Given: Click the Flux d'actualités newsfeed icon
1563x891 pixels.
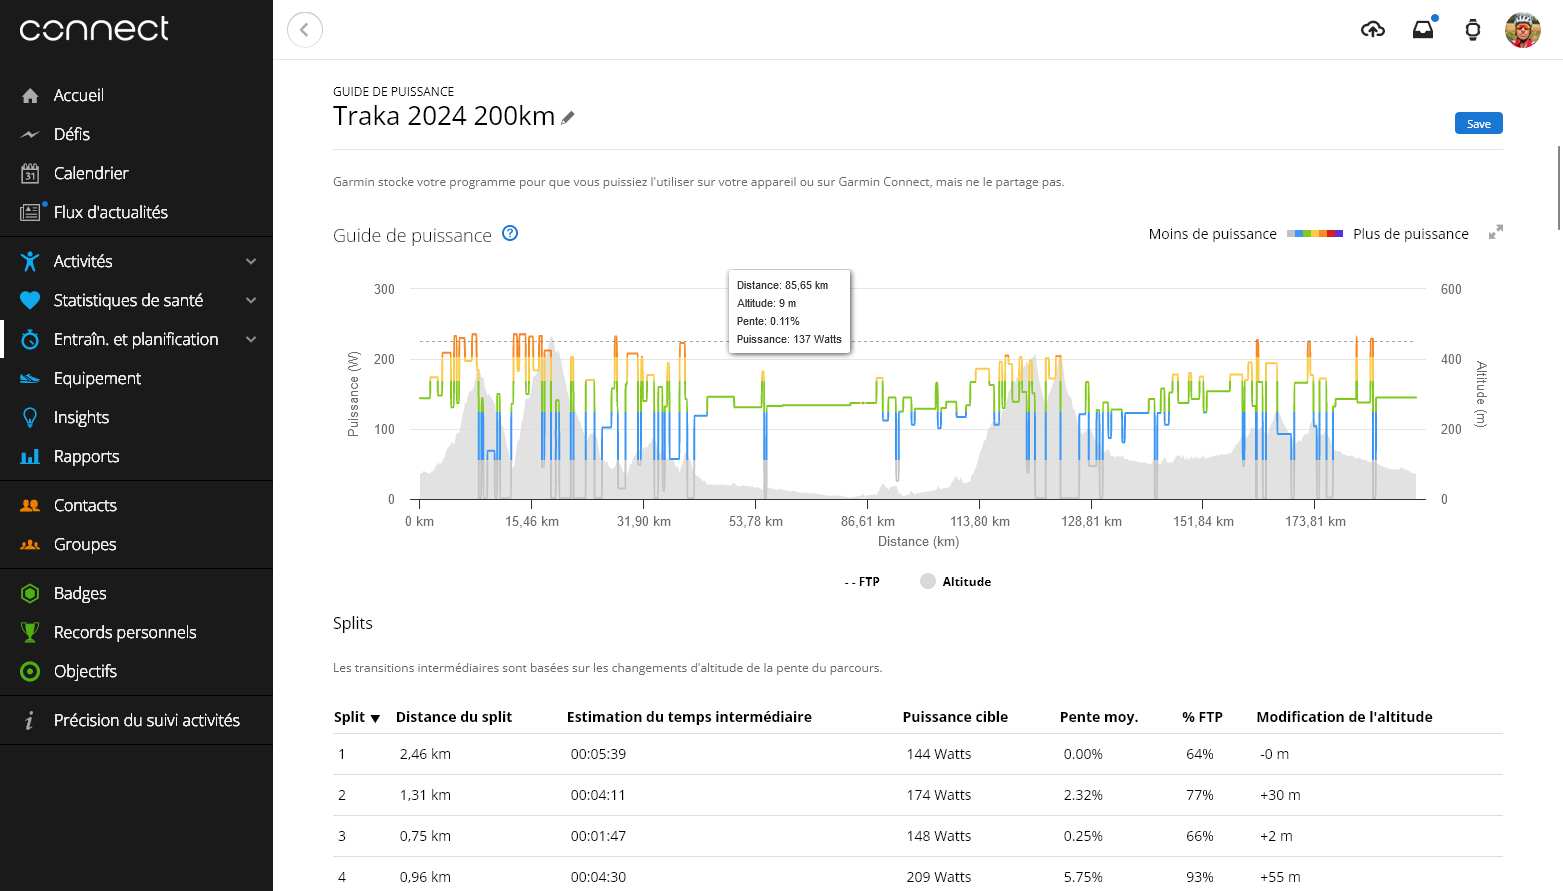Looking at the screenshot, I should [30, 212].
